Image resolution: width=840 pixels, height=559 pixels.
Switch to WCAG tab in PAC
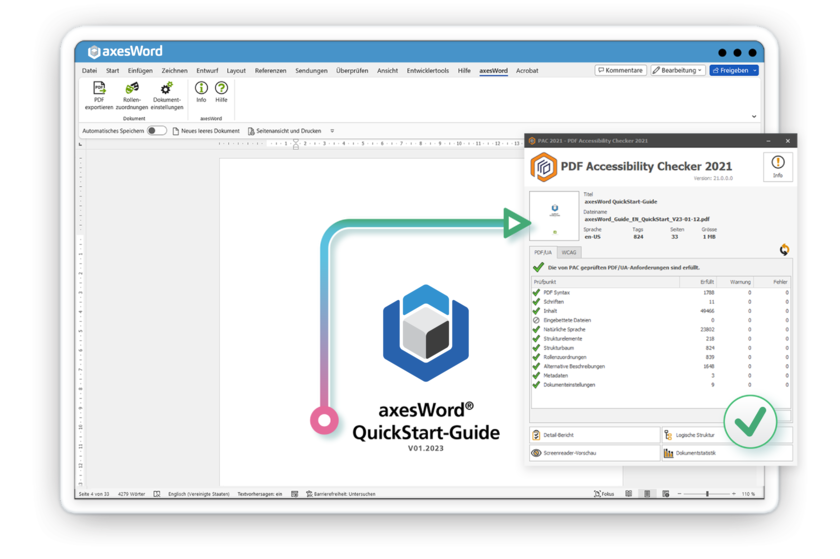[569, 252]
